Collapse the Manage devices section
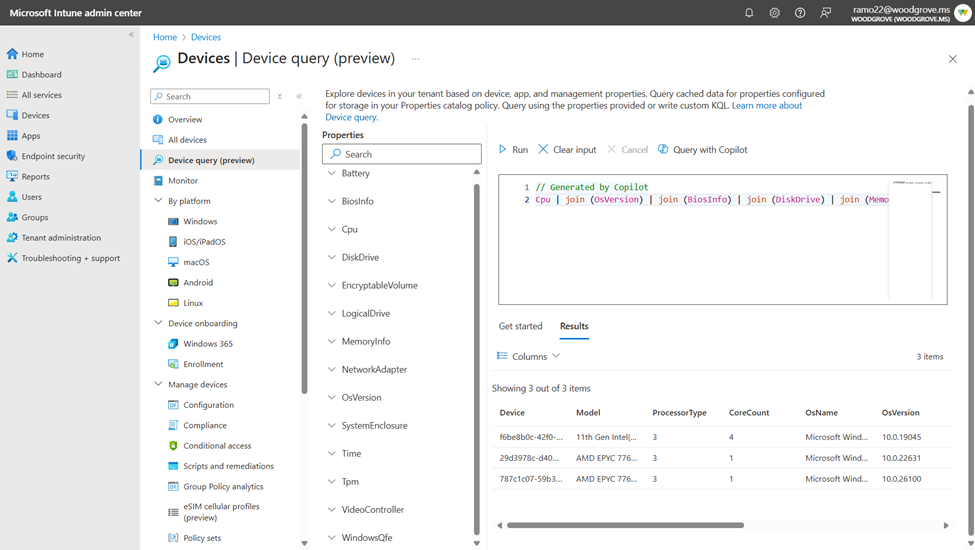Viewport: 975px width, 550px height. pyautogui.click(x=158, y=384)
